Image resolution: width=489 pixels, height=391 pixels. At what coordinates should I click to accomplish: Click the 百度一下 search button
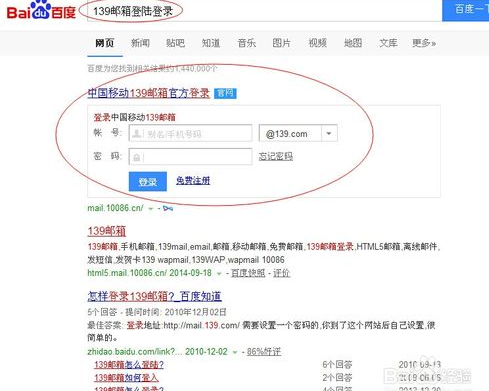click(466, 10)
